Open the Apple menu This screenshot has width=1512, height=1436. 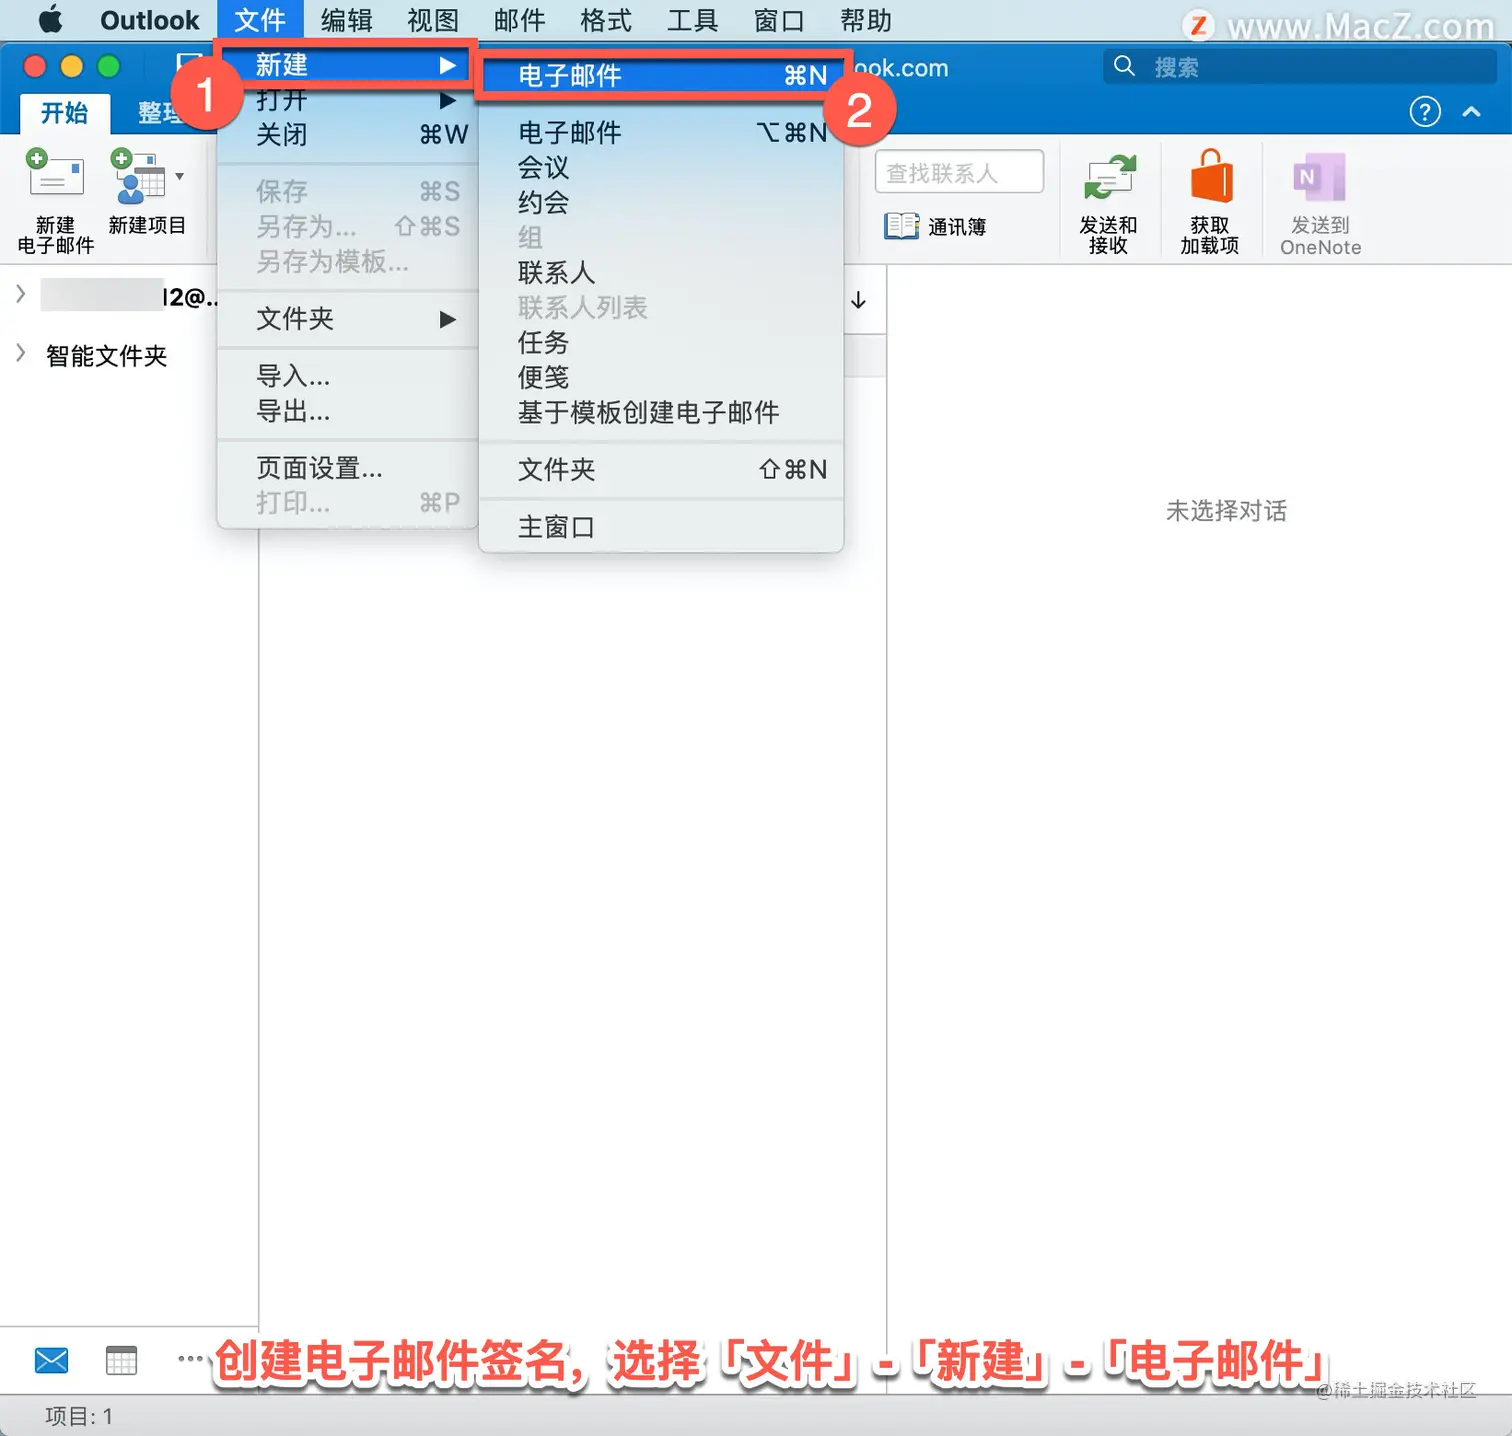(x=50, y=20)
